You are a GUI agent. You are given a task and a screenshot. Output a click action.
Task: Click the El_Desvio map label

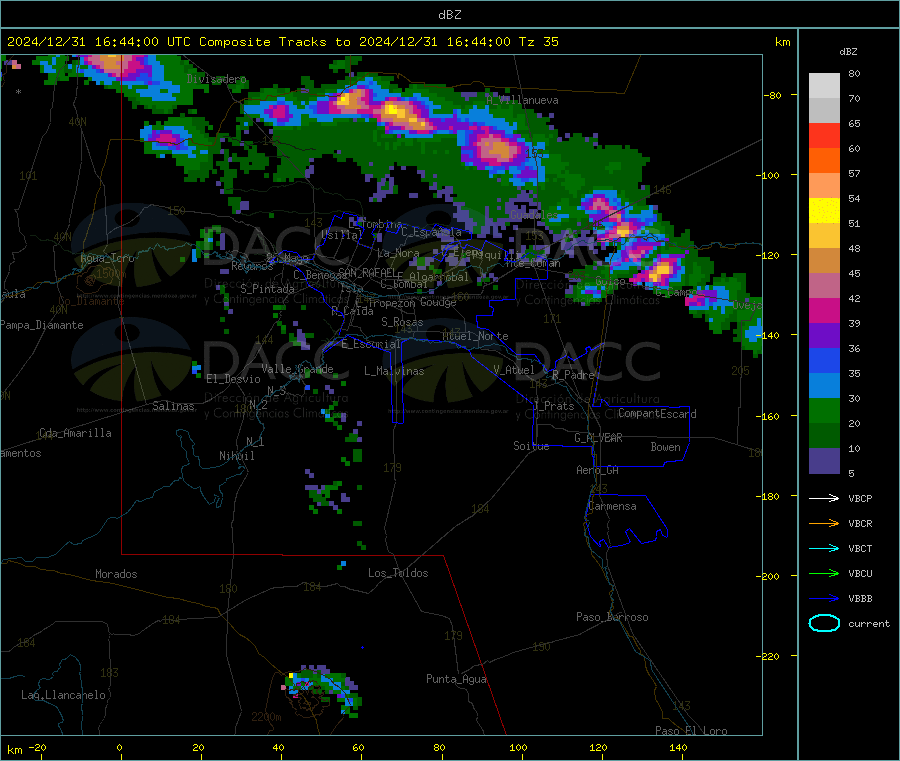[234, 379]
